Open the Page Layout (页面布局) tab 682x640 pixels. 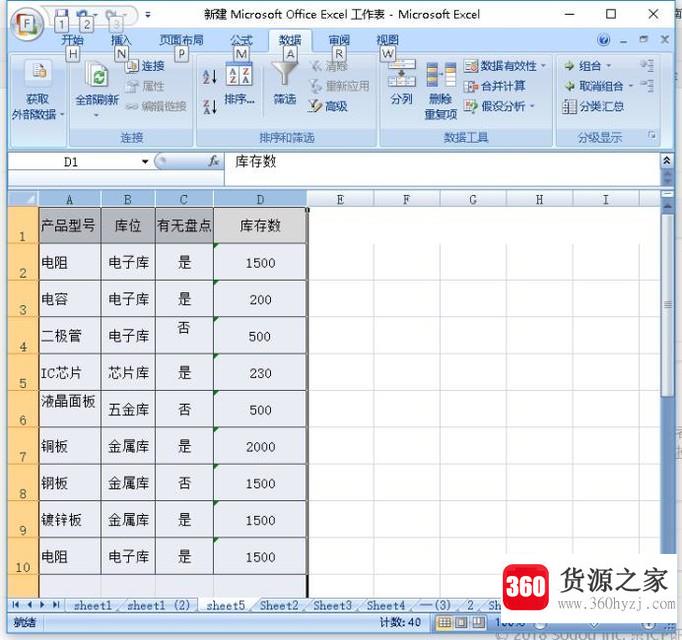click(181, 40)
